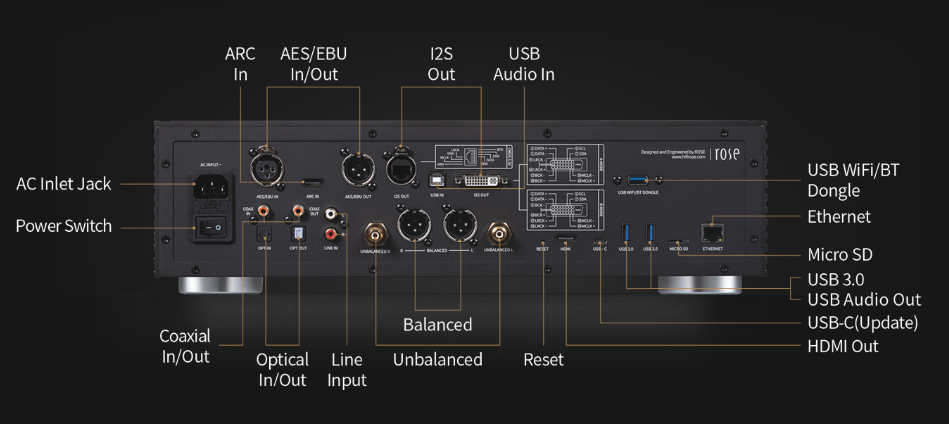Click the USB-C port on the panel
The image size is (949, 424).
coord(599,240)
